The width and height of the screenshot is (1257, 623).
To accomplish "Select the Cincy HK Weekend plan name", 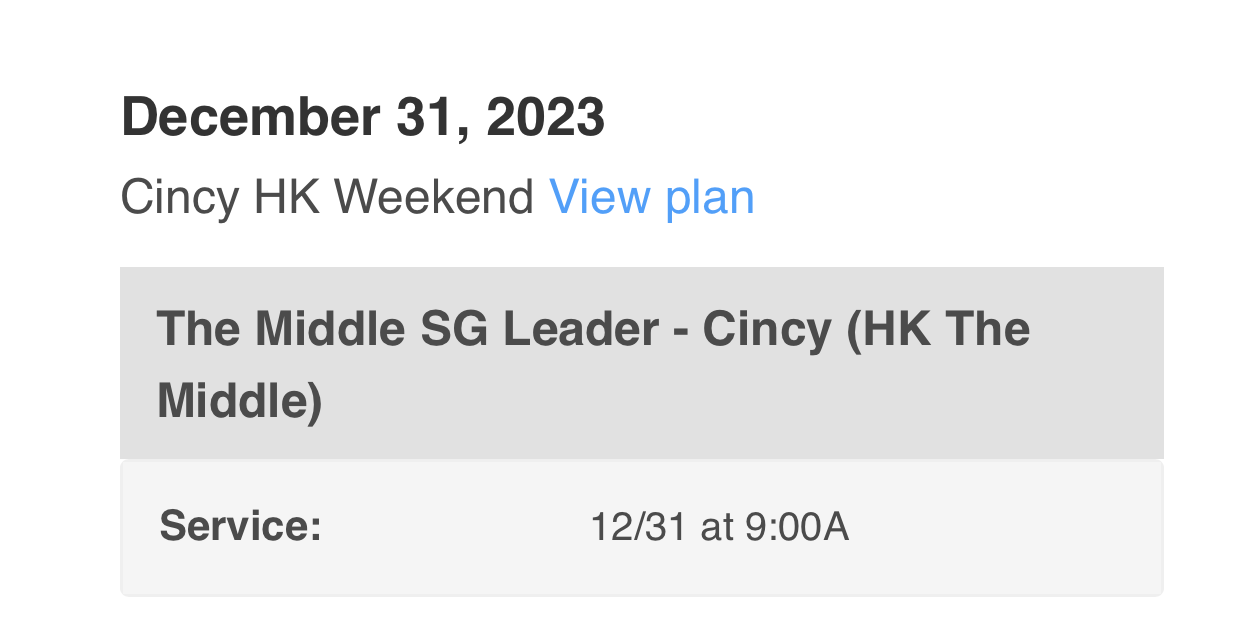I will [x=327, y=197].
